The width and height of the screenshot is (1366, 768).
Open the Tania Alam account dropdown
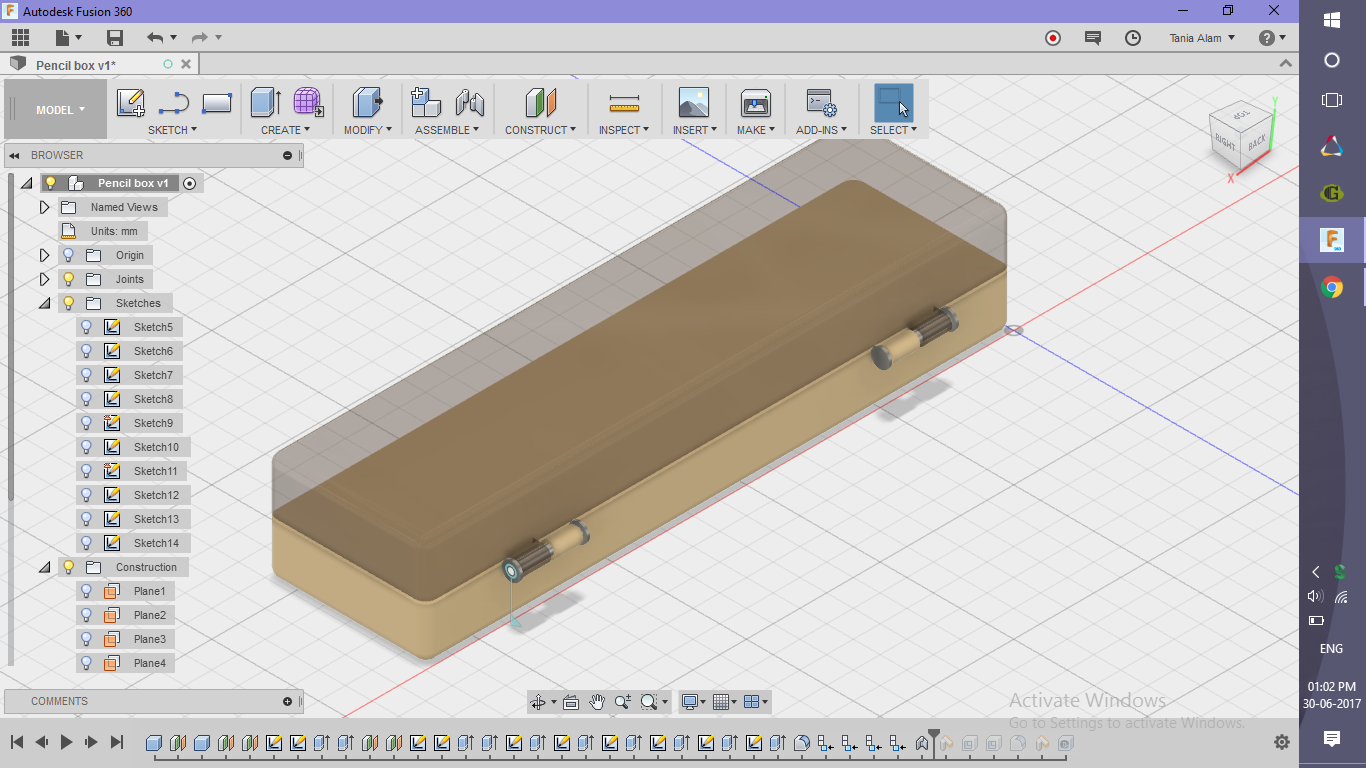(x=1202, y=38)
